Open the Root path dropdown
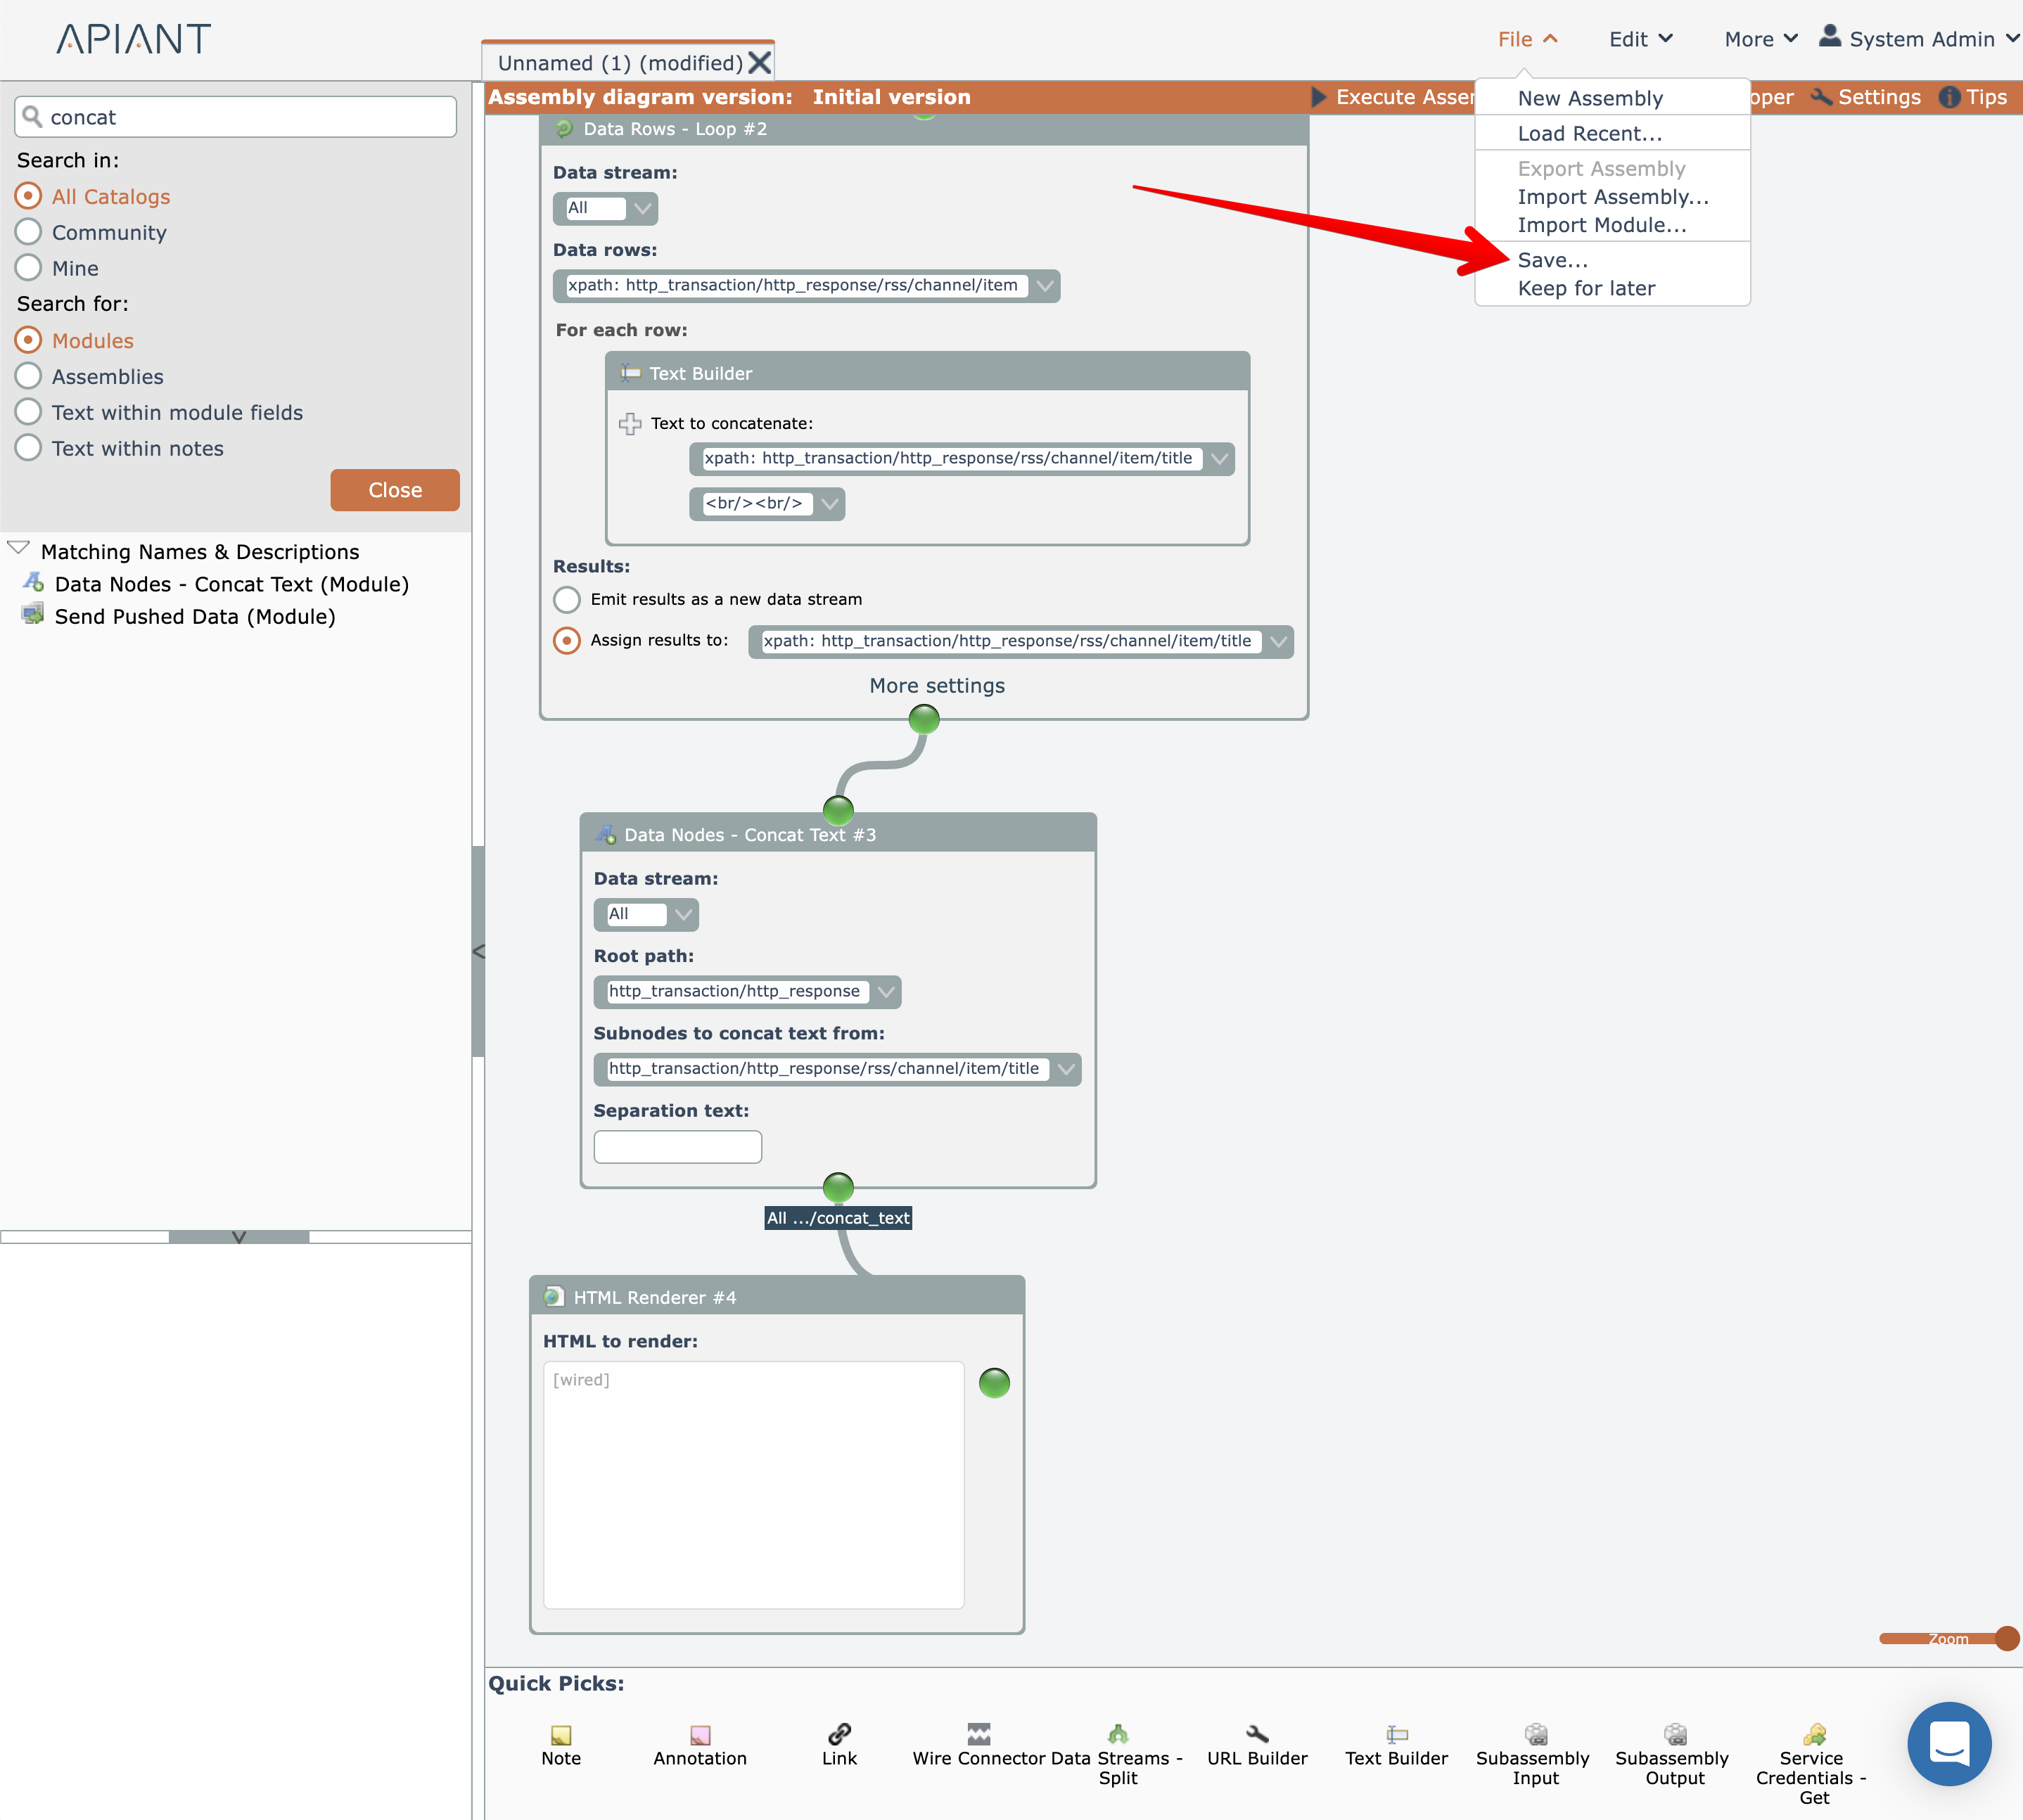Viewport: 2023px width, 1820px height. pyautogui.click(x=885, y=992)
